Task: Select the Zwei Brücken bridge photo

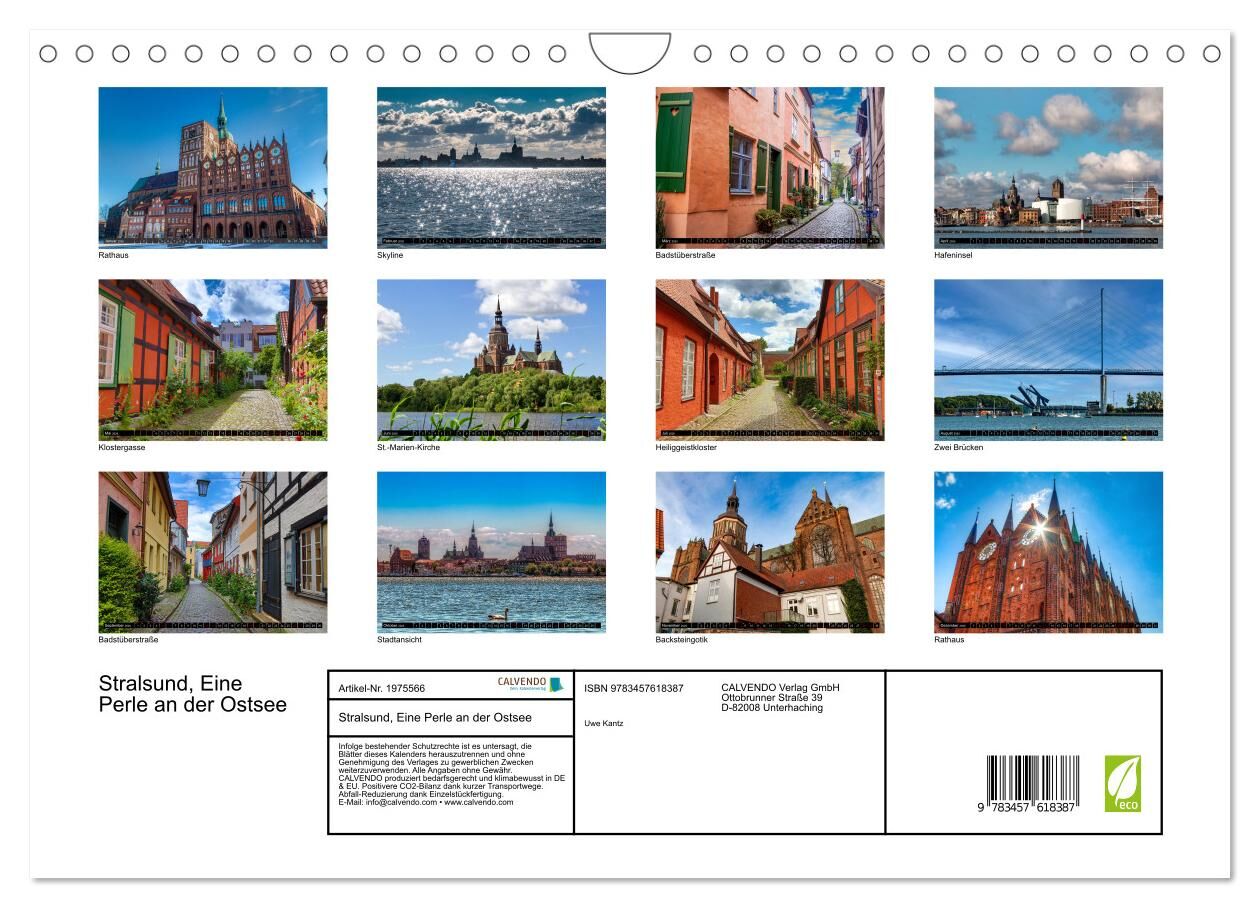Action: coord(1048,359)
